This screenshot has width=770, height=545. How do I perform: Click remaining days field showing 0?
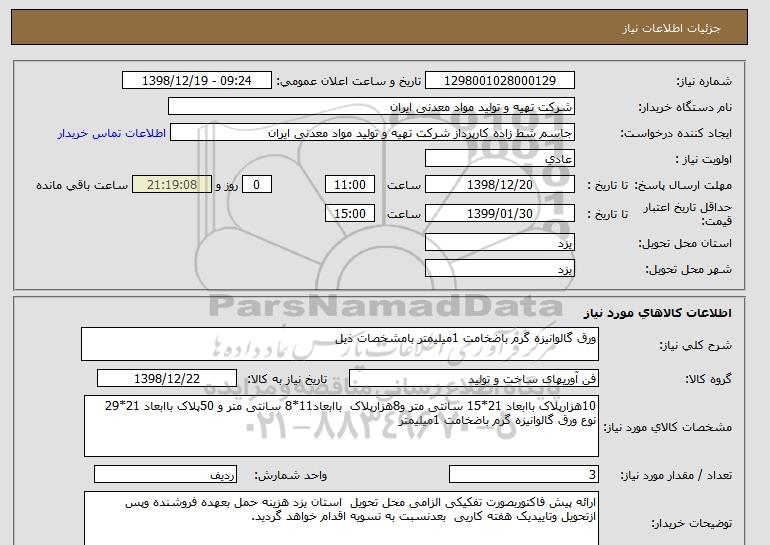[256, 185]
